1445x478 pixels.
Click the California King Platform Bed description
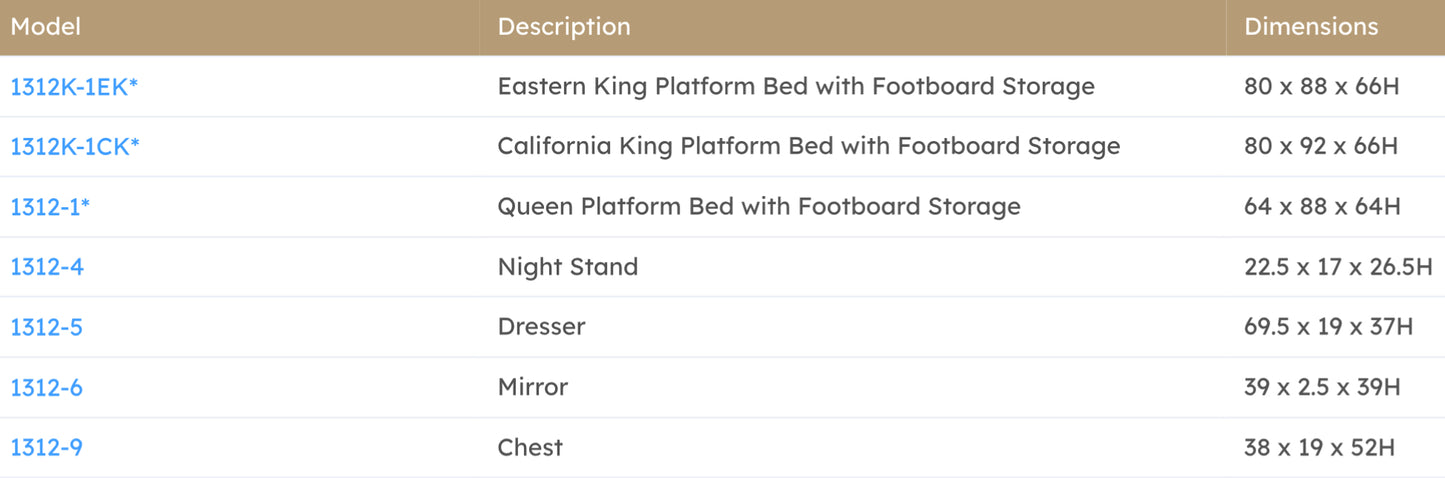point(808,147)
